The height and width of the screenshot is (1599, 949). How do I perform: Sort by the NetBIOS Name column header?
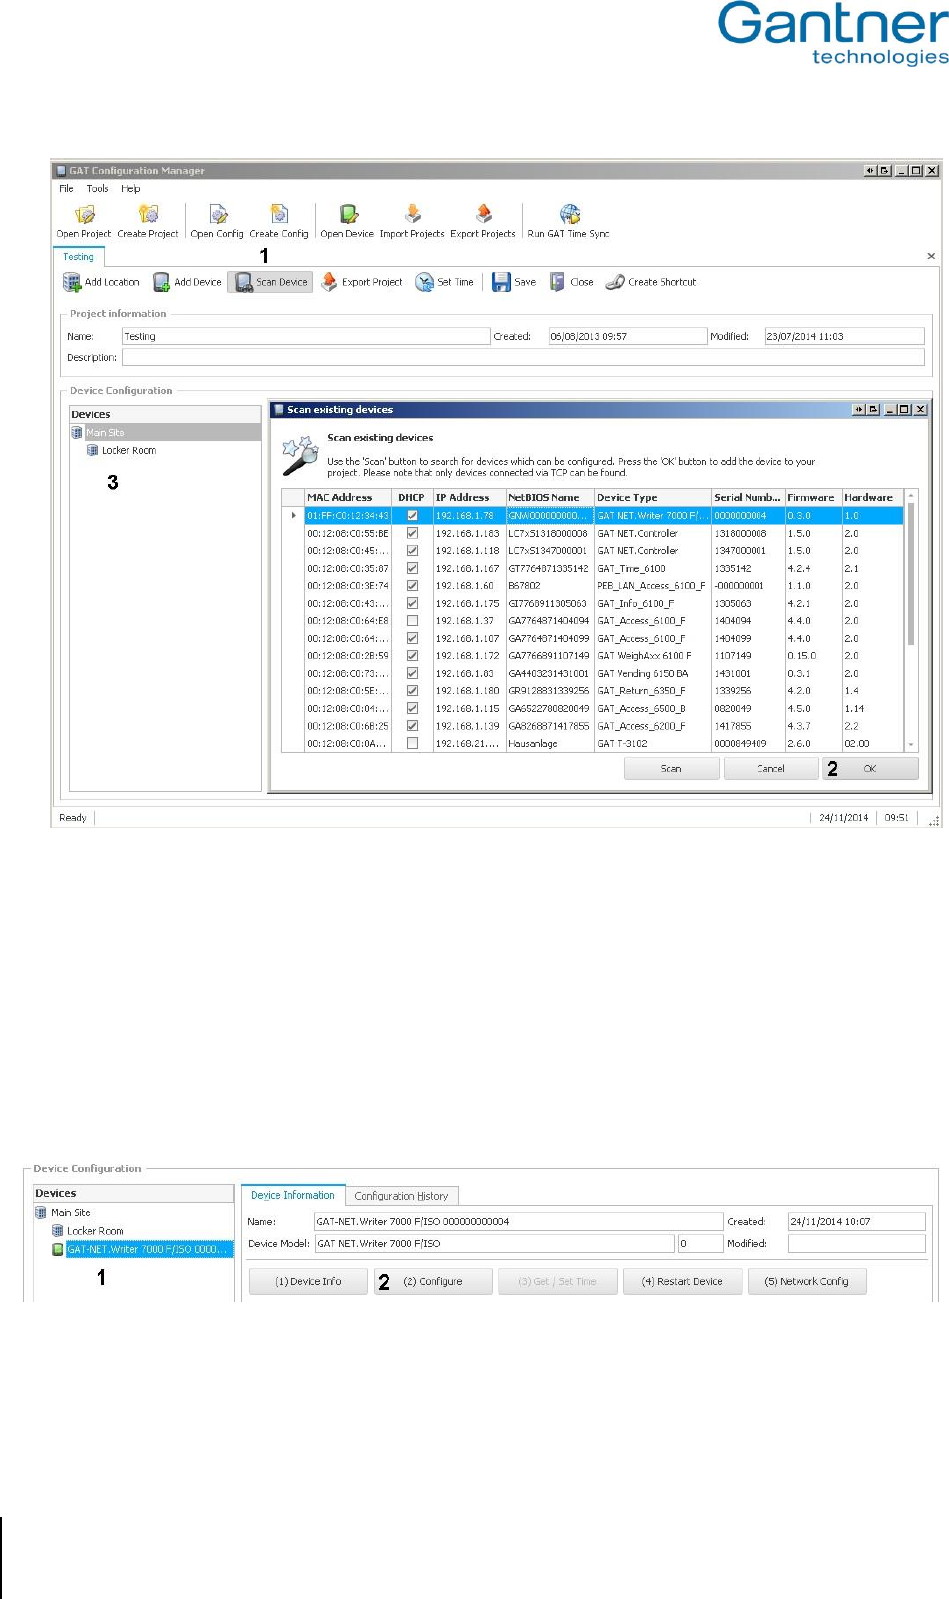[550, 497]
